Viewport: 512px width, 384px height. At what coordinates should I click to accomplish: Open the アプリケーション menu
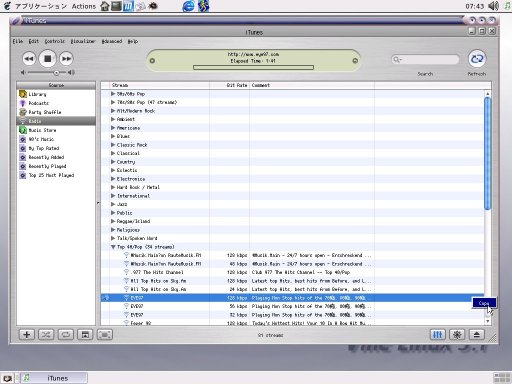[x=41, y=6]
